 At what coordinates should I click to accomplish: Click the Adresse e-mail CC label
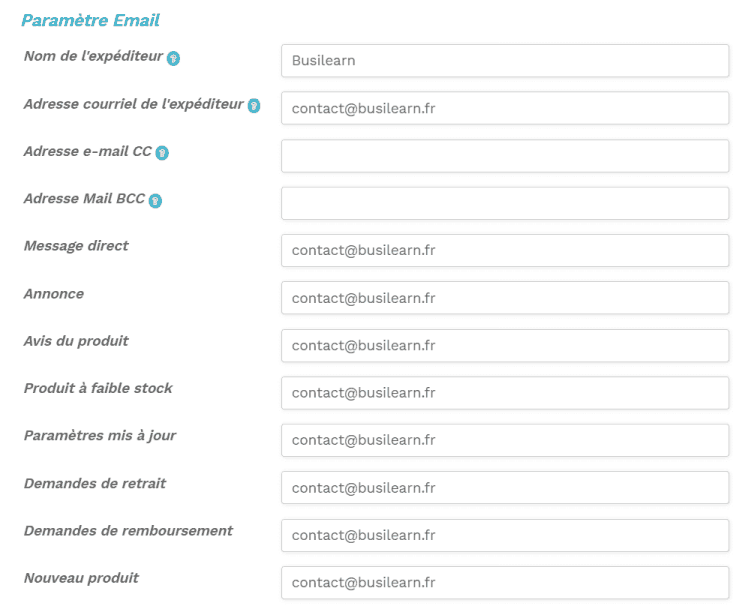tap(88, 151)
